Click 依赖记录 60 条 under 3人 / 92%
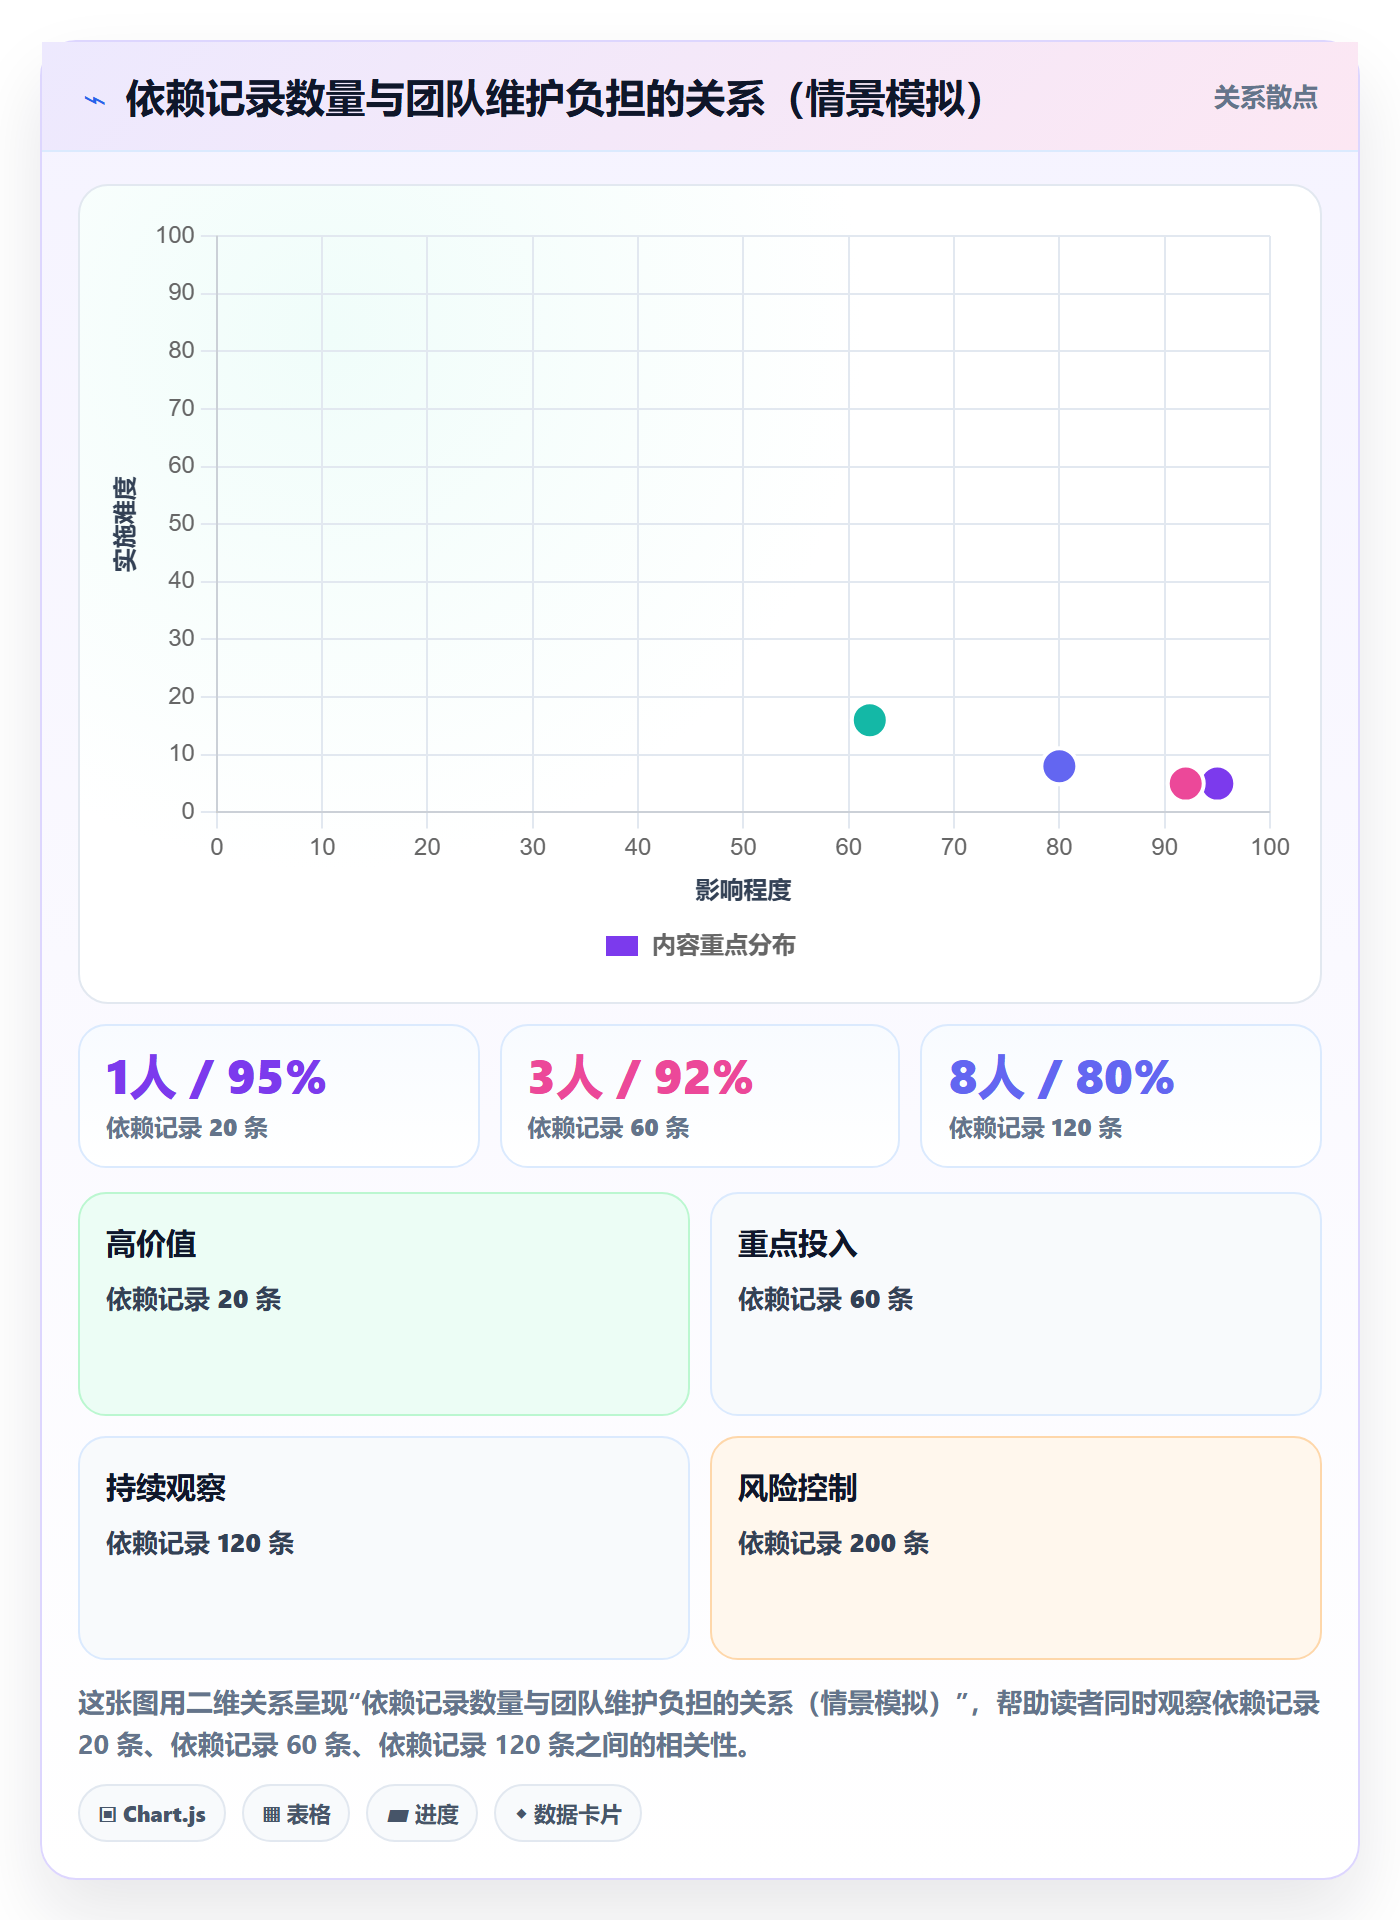The width and height of the screenshot is (1400, 1920). coord(608,1128)
